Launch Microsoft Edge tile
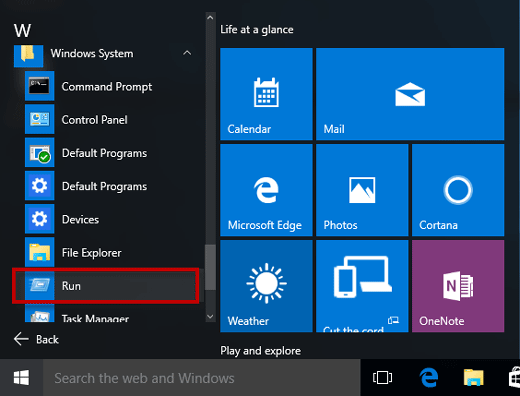Image resolution: width=520 pixels, height=396 pixels. point(266,190)
